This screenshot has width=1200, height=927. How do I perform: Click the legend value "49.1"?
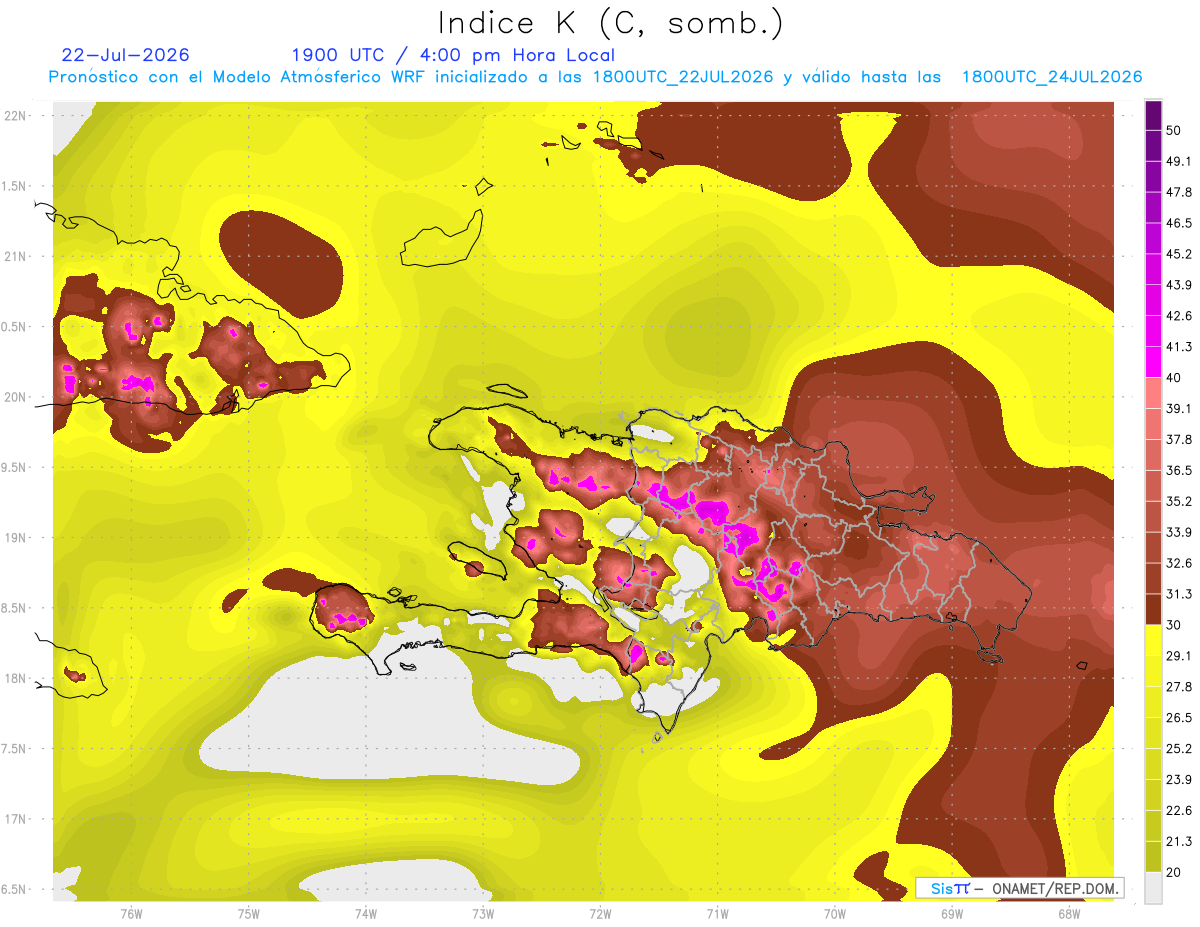click(x=1179, y=161)
